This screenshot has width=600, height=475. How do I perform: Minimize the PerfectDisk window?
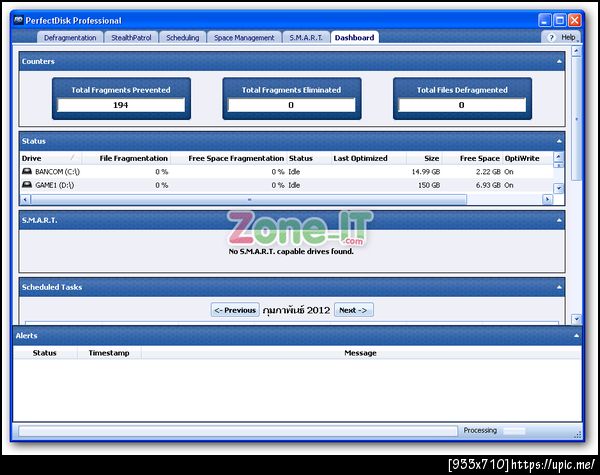point(545,20)
